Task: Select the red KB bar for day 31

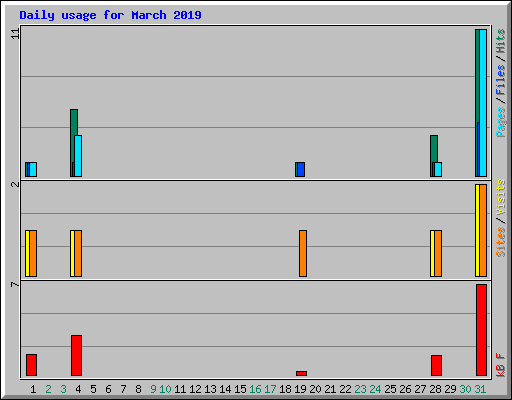Action: pyautogui.click(x=481, y=330)
